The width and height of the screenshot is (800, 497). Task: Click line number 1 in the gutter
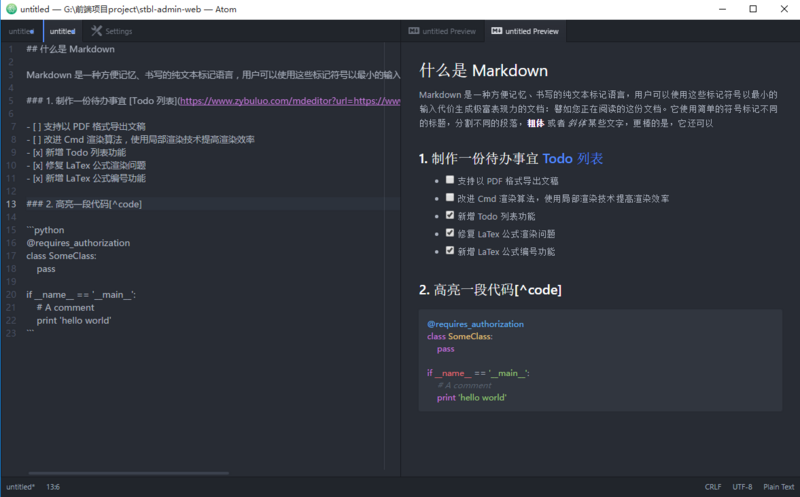click(x=11, y=49)
